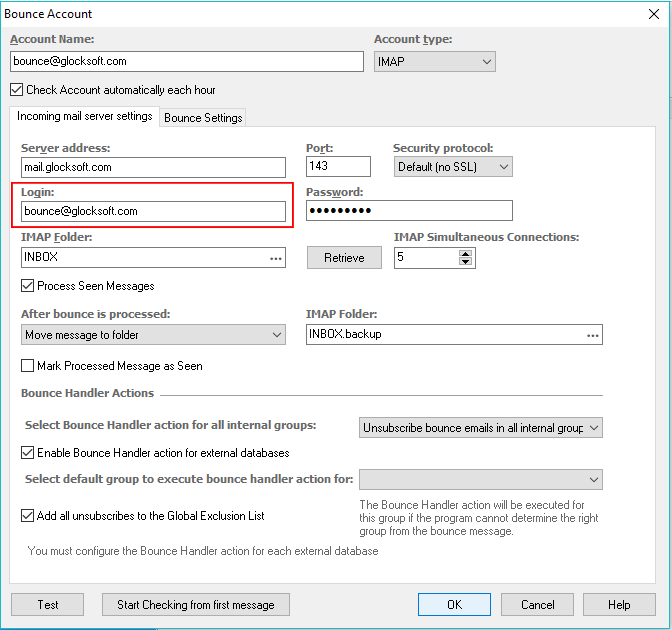Increase IMAP Simultaneous Connections with up arrow
The height and width of the screenshot is (630, 672).
pos(465,254)
